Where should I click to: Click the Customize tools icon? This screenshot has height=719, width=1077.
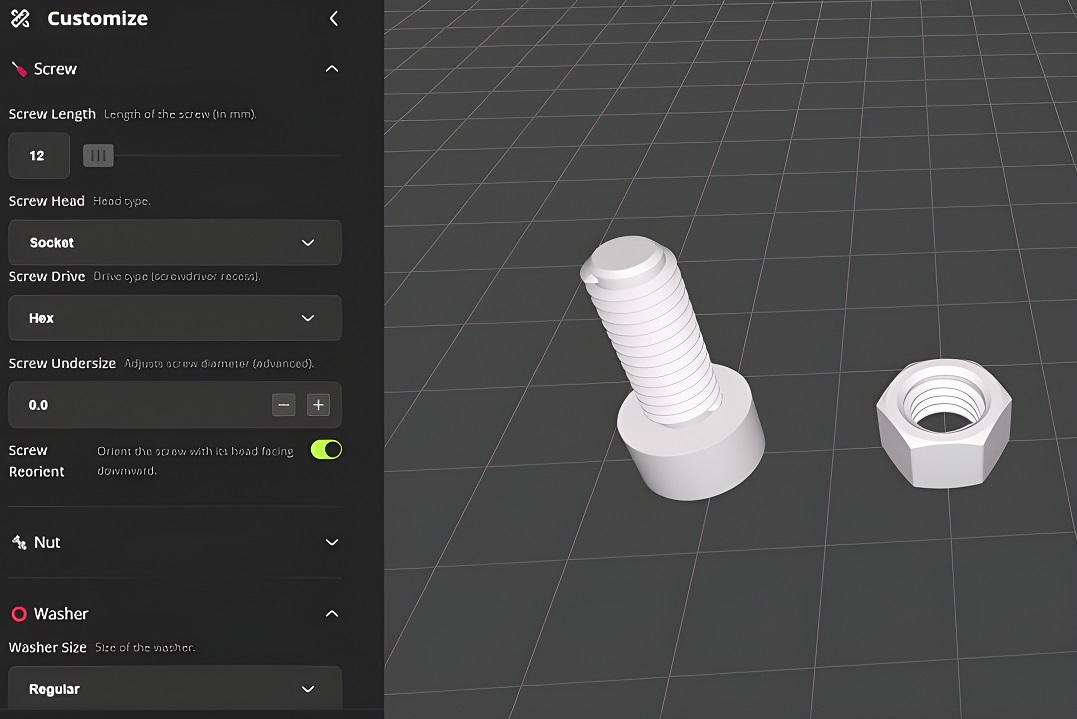click(20, 19)
